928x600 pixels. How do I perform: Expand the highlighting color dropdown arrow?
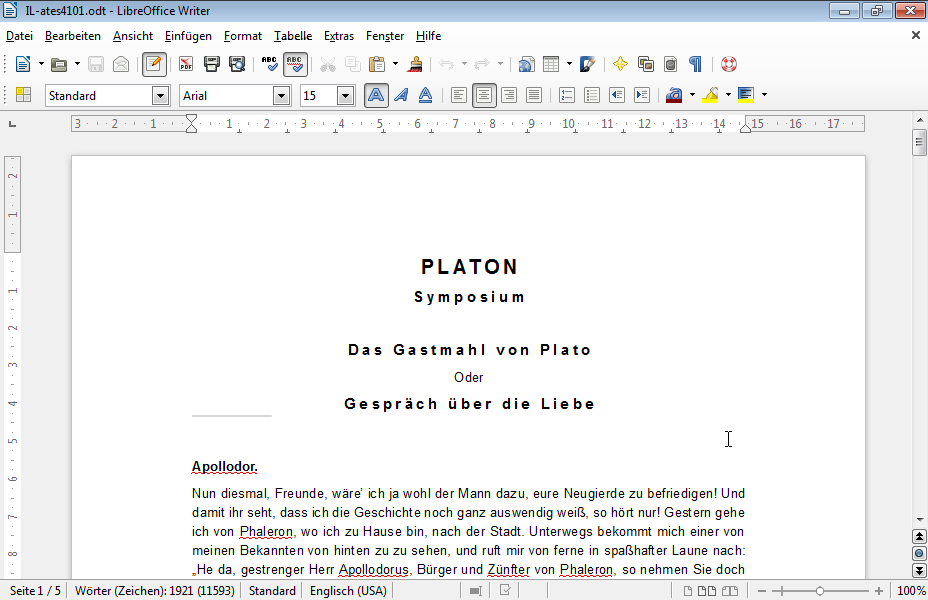pyautogui.click(x=729, y=95)
